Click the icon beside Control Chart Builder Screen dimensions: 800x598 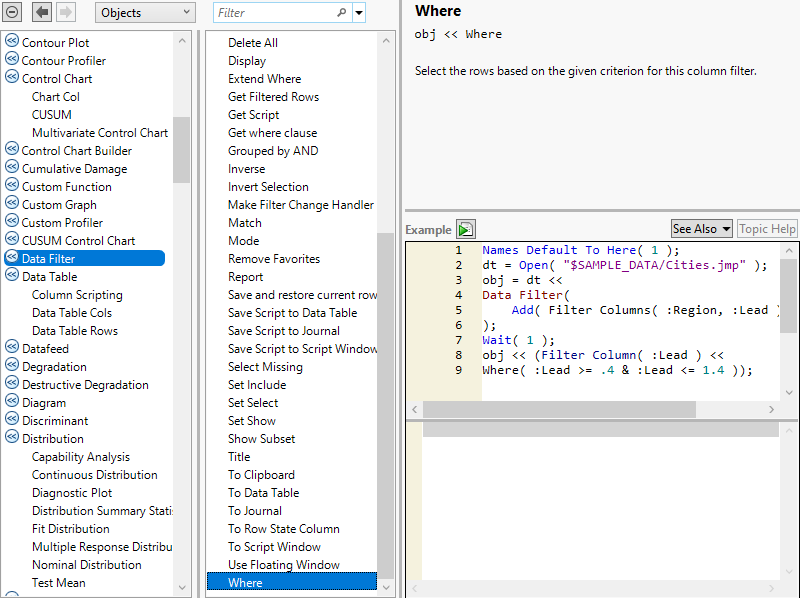12,149
